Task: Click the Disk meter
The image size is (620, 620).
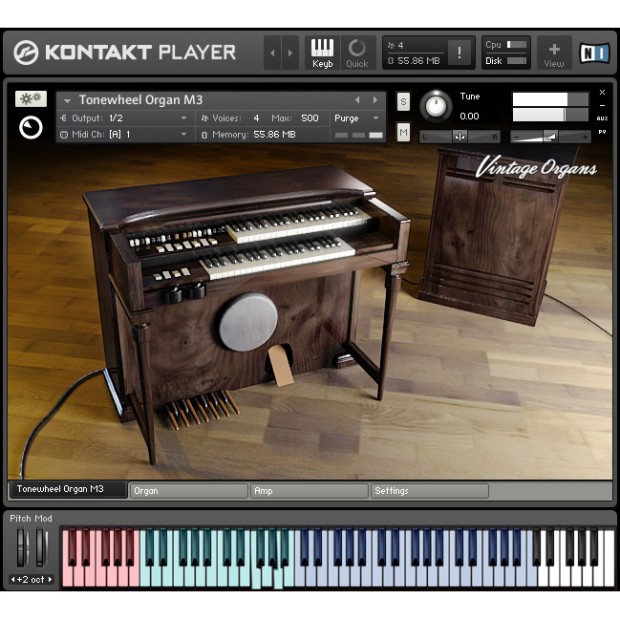Action: click(x=516, y=60)
